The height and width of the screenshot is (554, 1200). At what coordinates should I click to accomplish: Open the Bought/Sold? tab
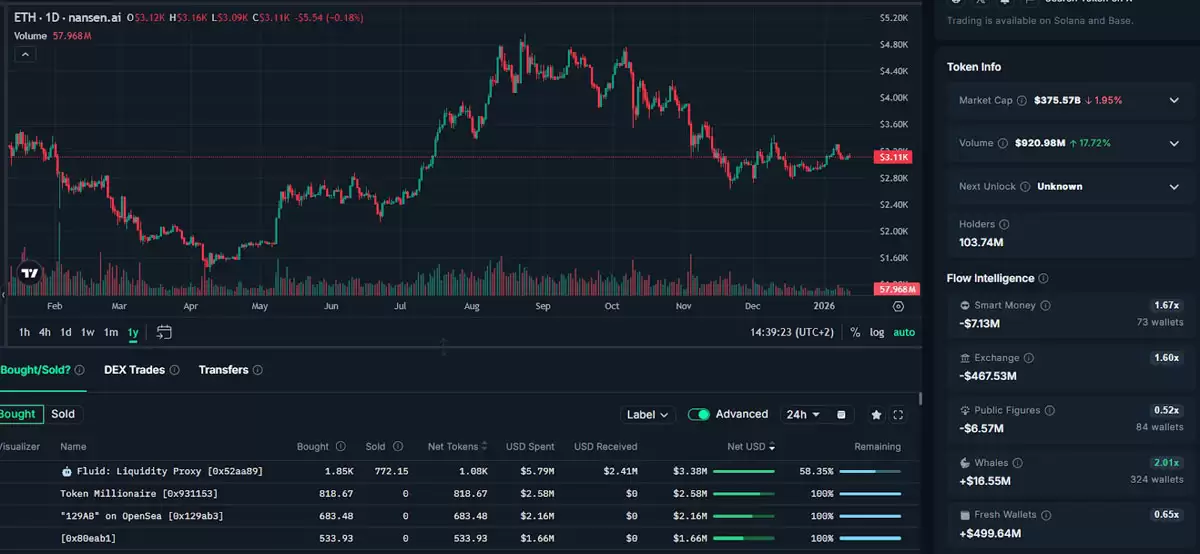[36, 370]
